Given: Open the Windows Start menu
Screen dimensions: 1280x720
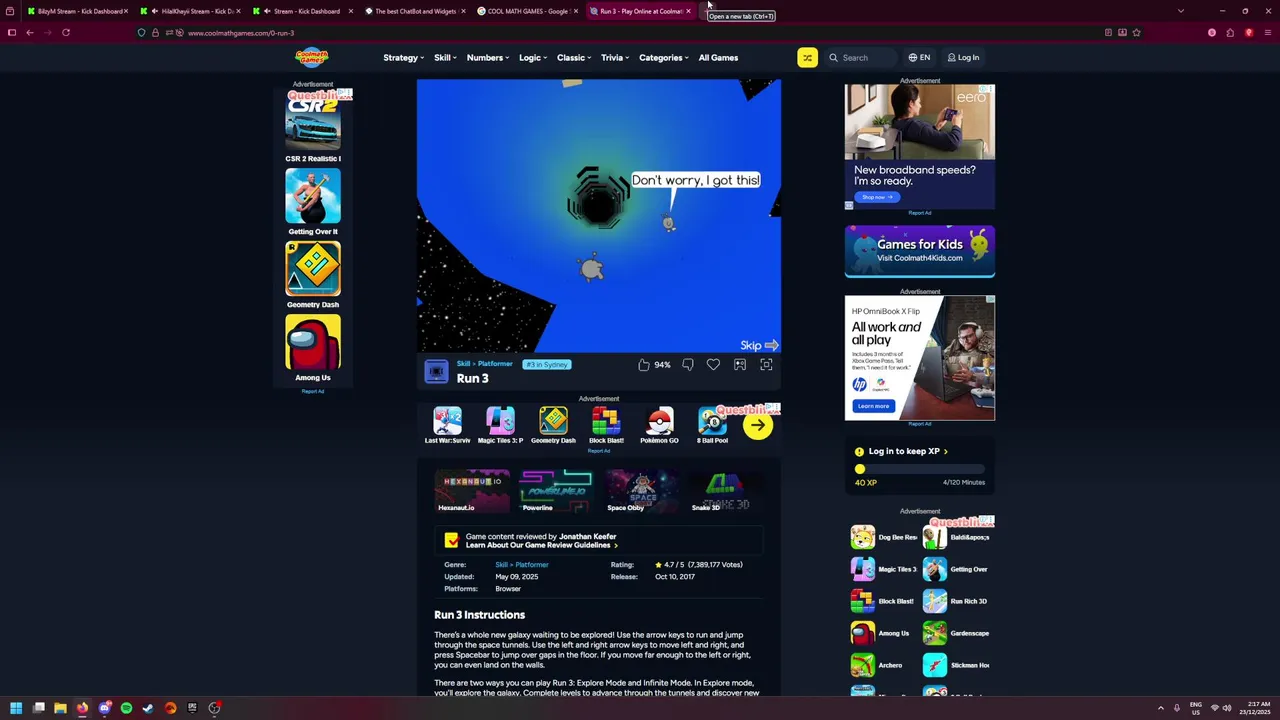Looking at the screenshot, I should pos(16,708).
